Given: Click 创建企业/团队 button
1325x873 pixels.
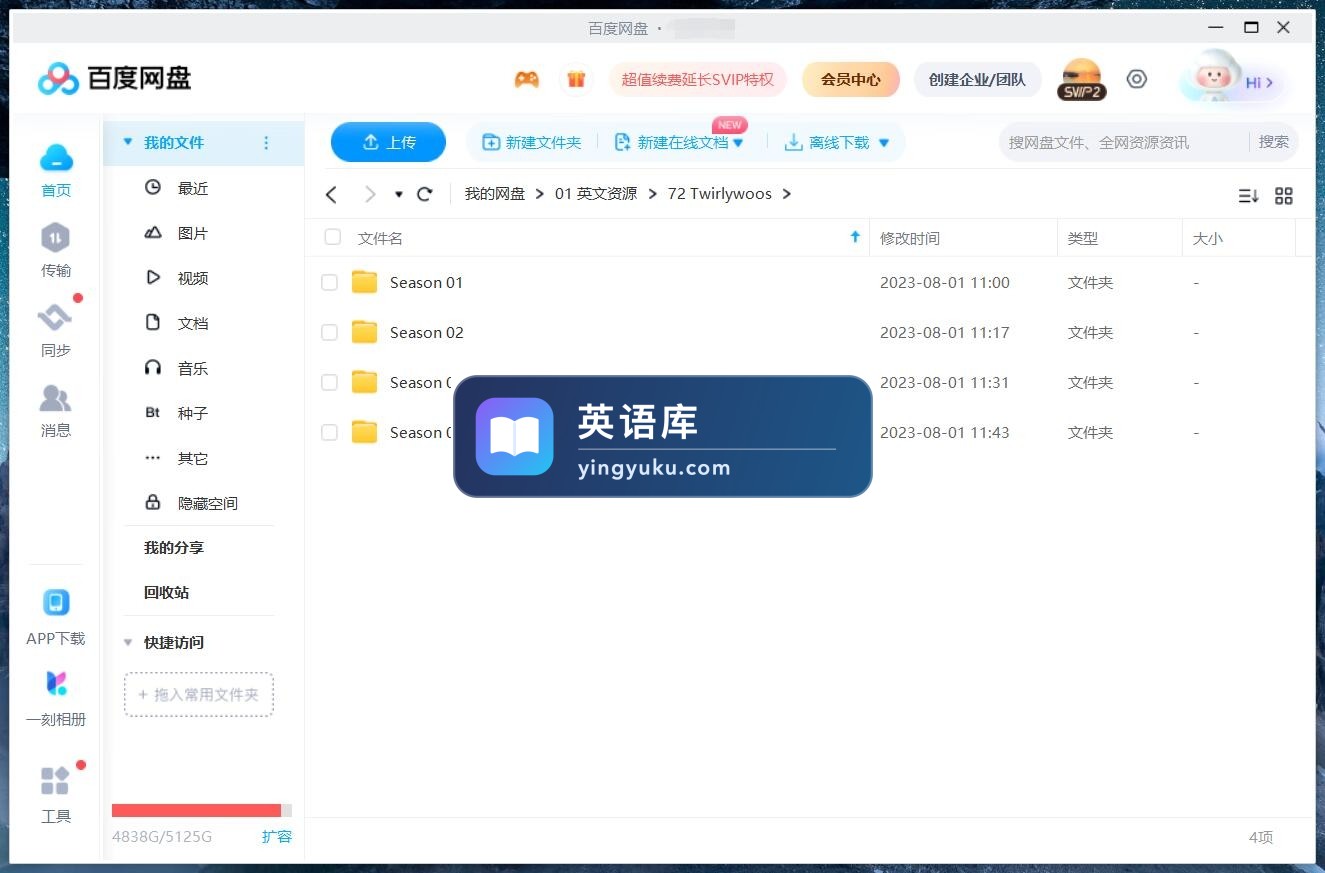Looking at the screenshot, I should [x=977, y=79].
